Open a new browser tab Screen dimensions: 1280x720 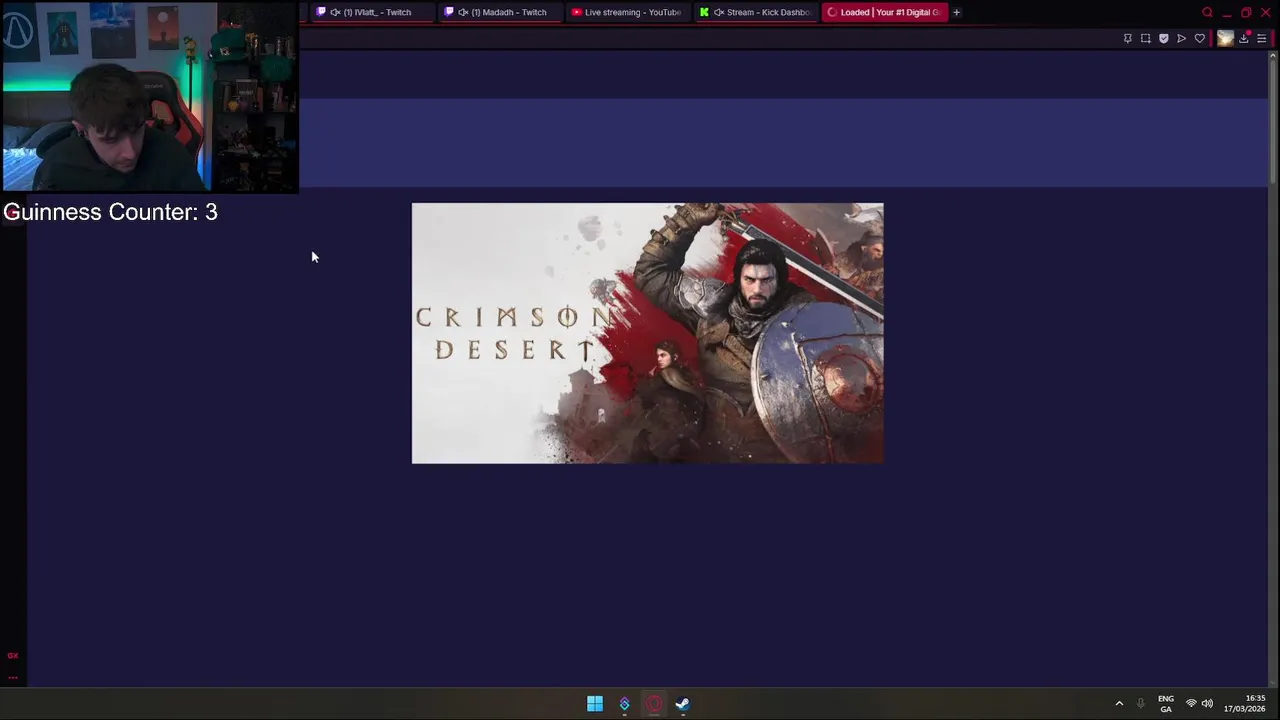tap(956, 12)
